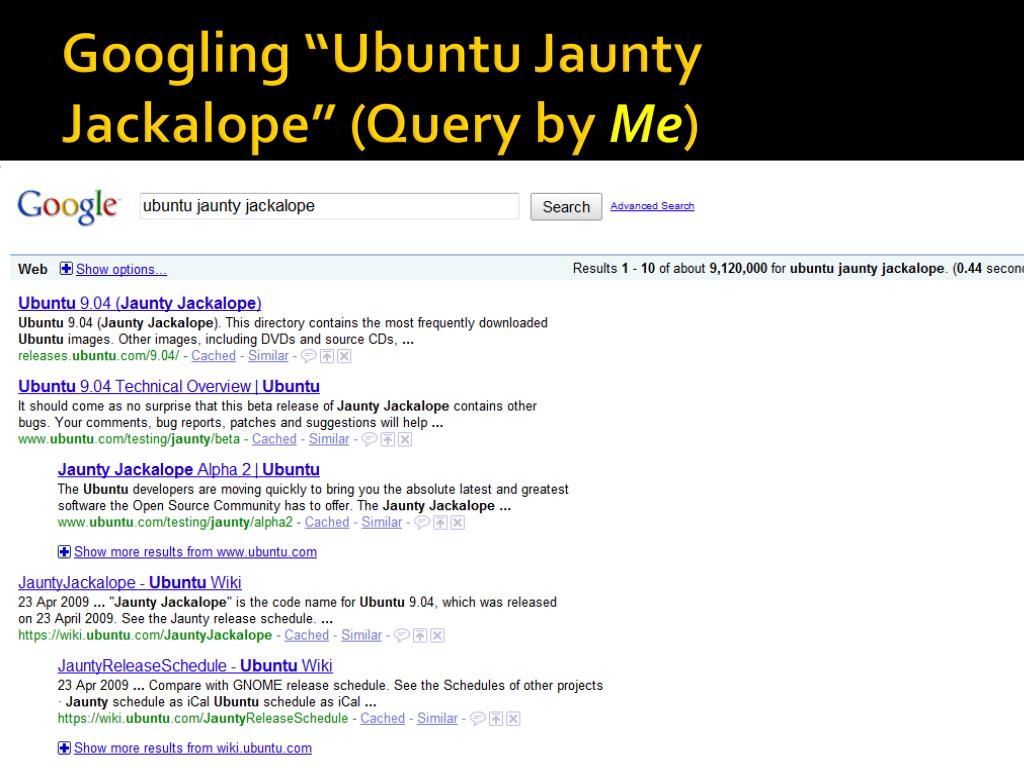
Task: Open Similar pages for releases.ubuntu.com result
Action: pyautogui.click(x=268, y=356)
